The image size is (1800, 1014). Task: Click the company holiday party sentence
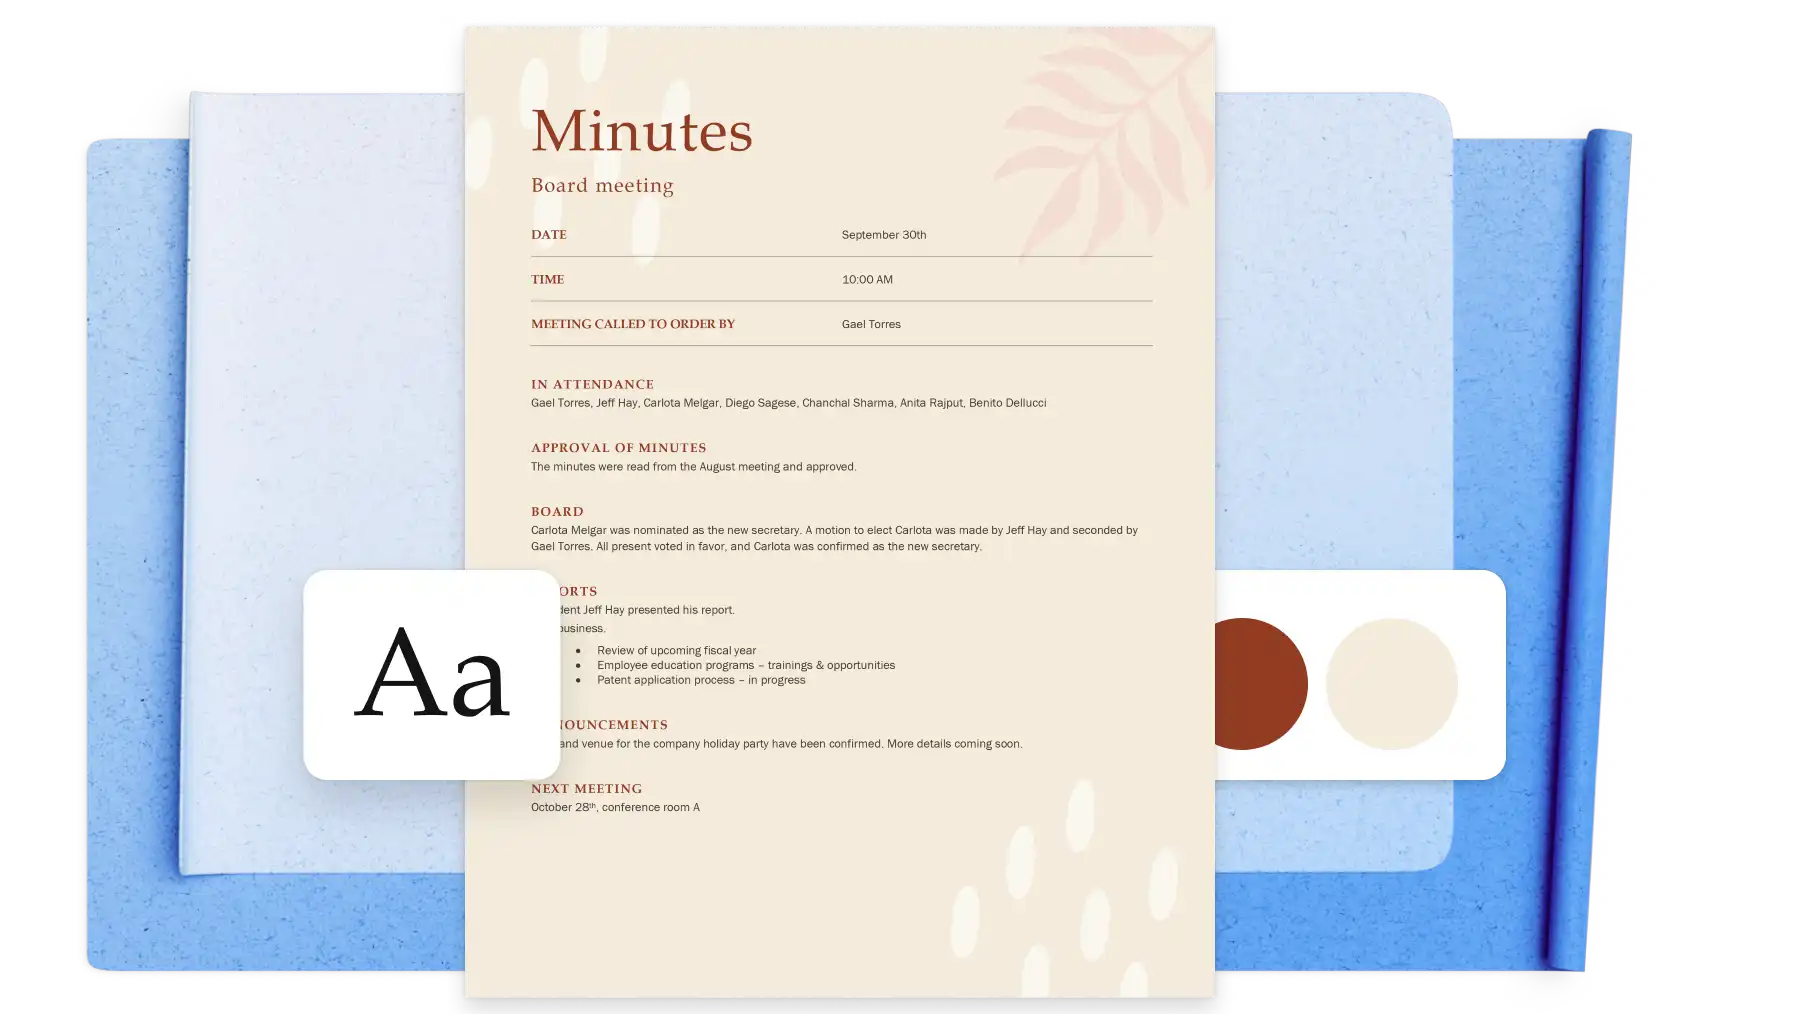click(x=791, y=744)
